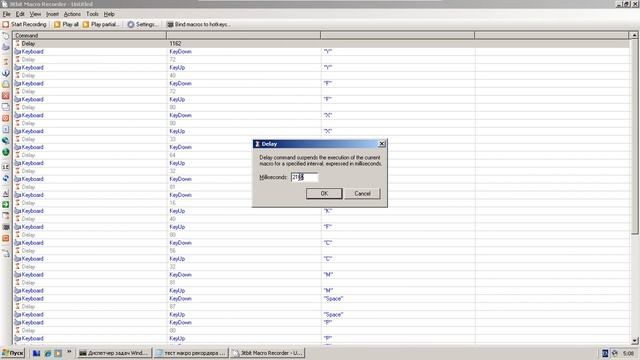This screenshot has width=640, height=360.
Task: Switch to Диспетчер задач taskbar button
Action: [114, 353]
